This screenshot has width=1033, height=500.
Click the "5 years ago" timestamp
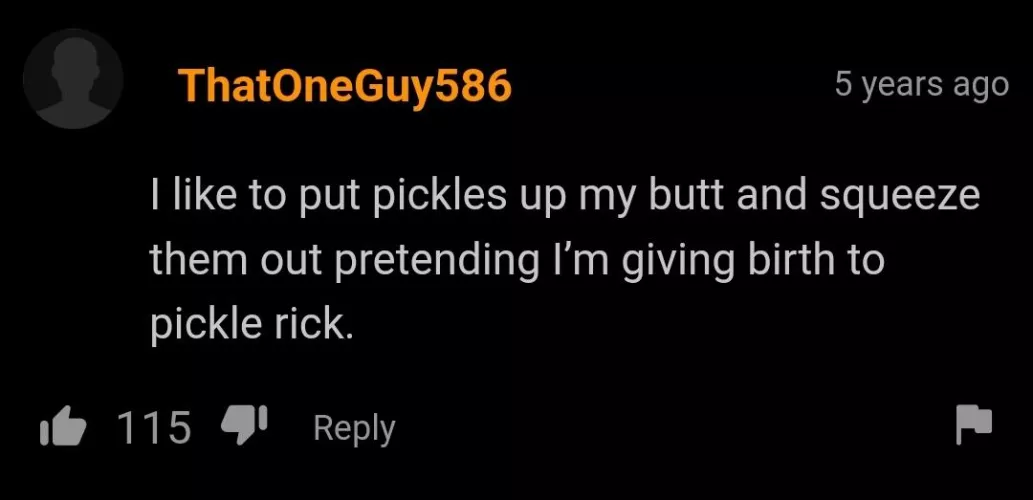click(922, 85)
